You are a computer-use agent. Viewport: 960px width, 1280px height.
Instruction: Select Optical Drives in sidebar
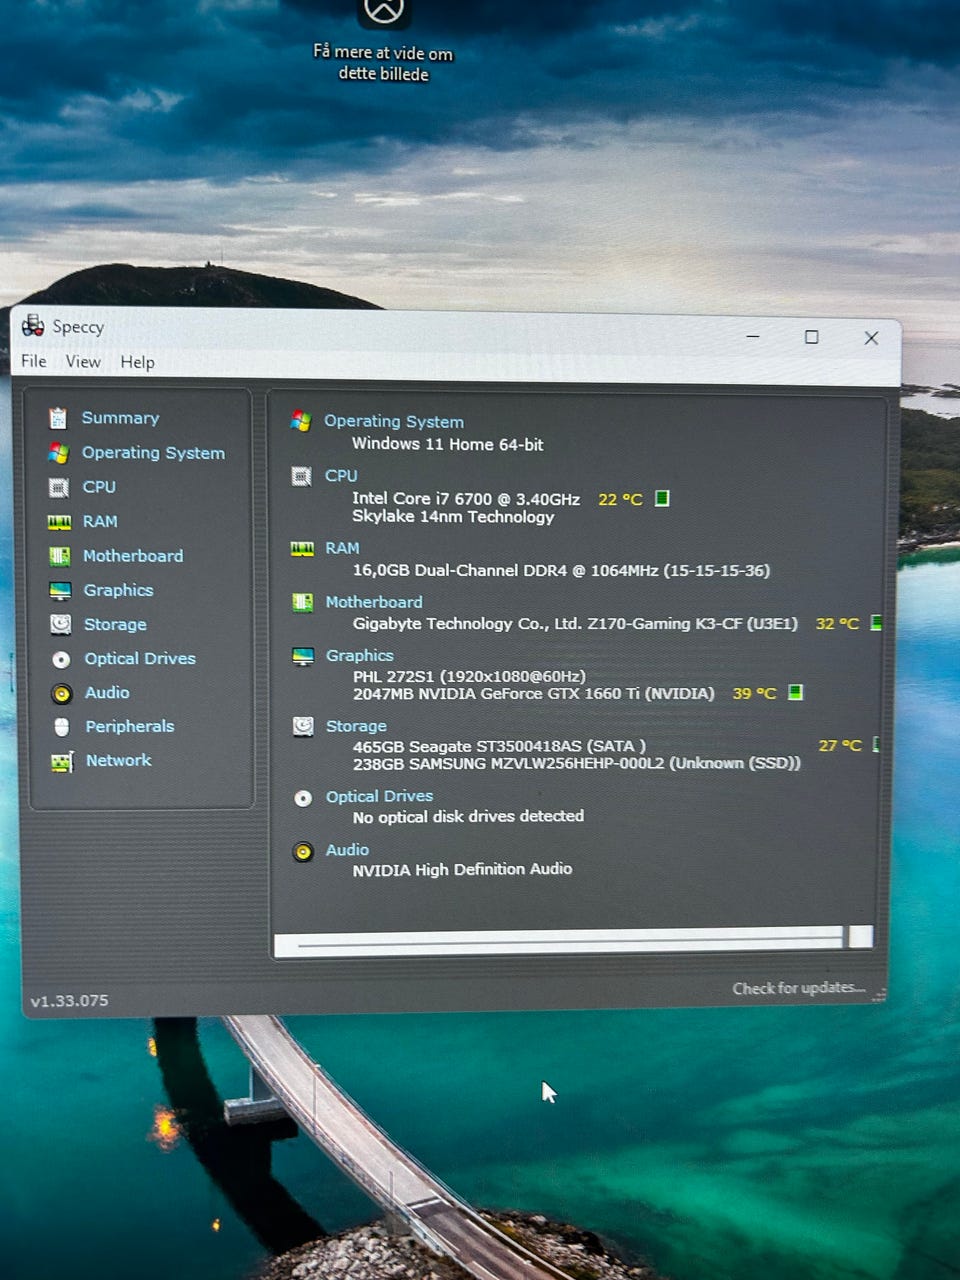click(x=140, y=658)
